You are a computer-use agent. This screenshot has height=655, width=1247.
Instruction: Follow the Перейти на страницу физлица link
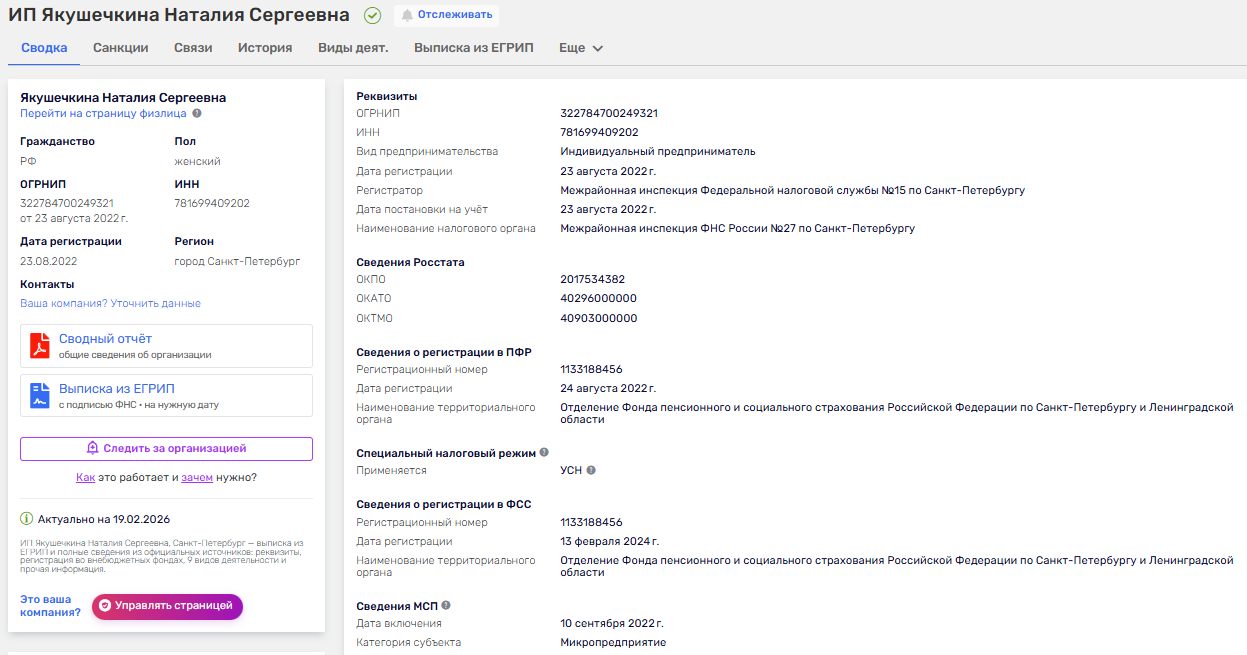[103, 114]
